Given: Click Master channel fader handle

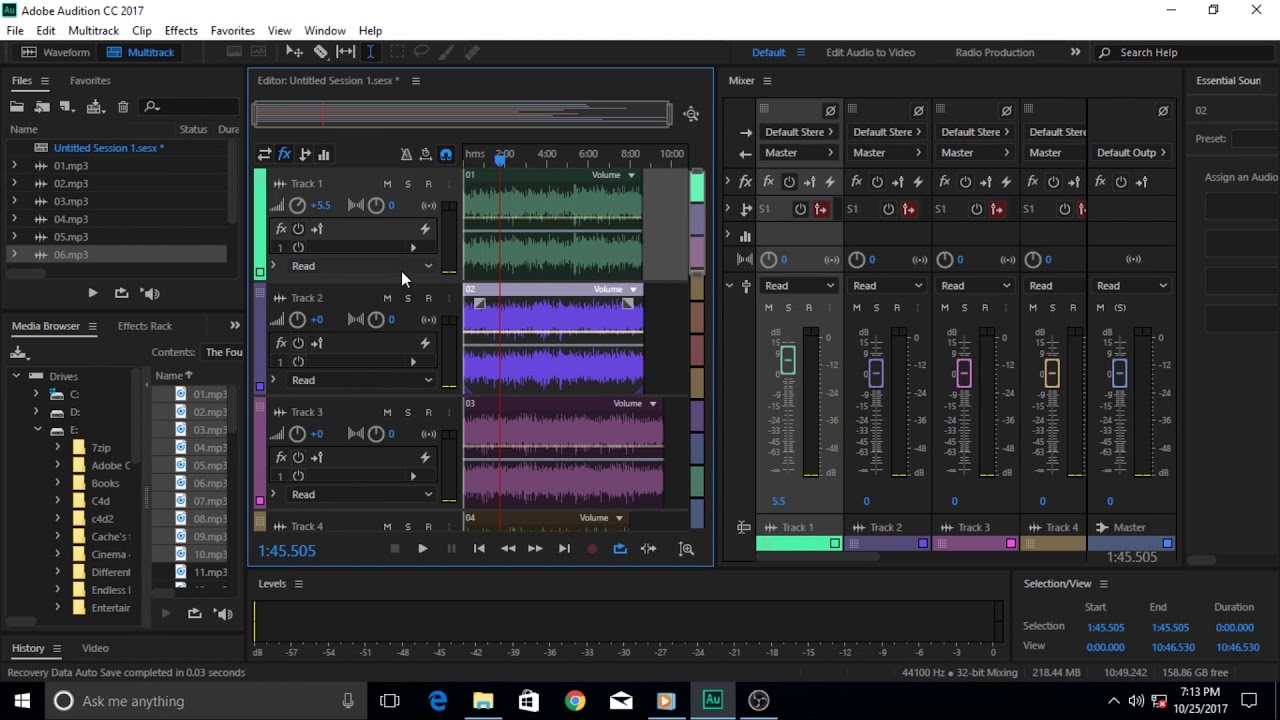Looking at the screenshot, I should (1120, 374).
